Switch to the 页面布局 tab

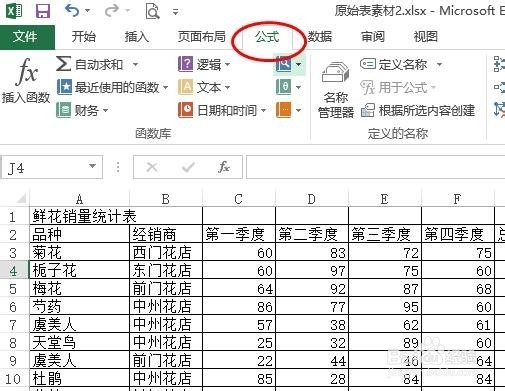pos(201,36)
